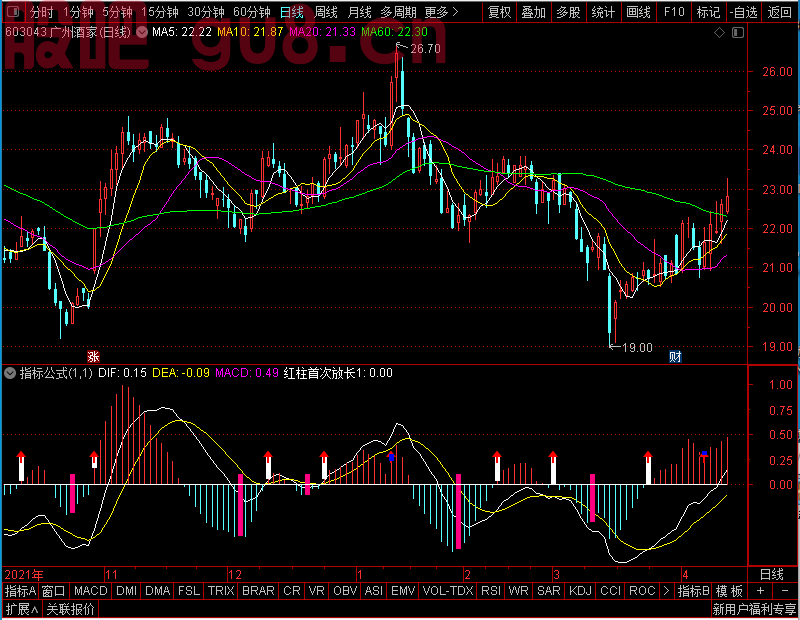The image size is (800, 620).
Task: Select the CR indicator tab
Action: [292, 591]
